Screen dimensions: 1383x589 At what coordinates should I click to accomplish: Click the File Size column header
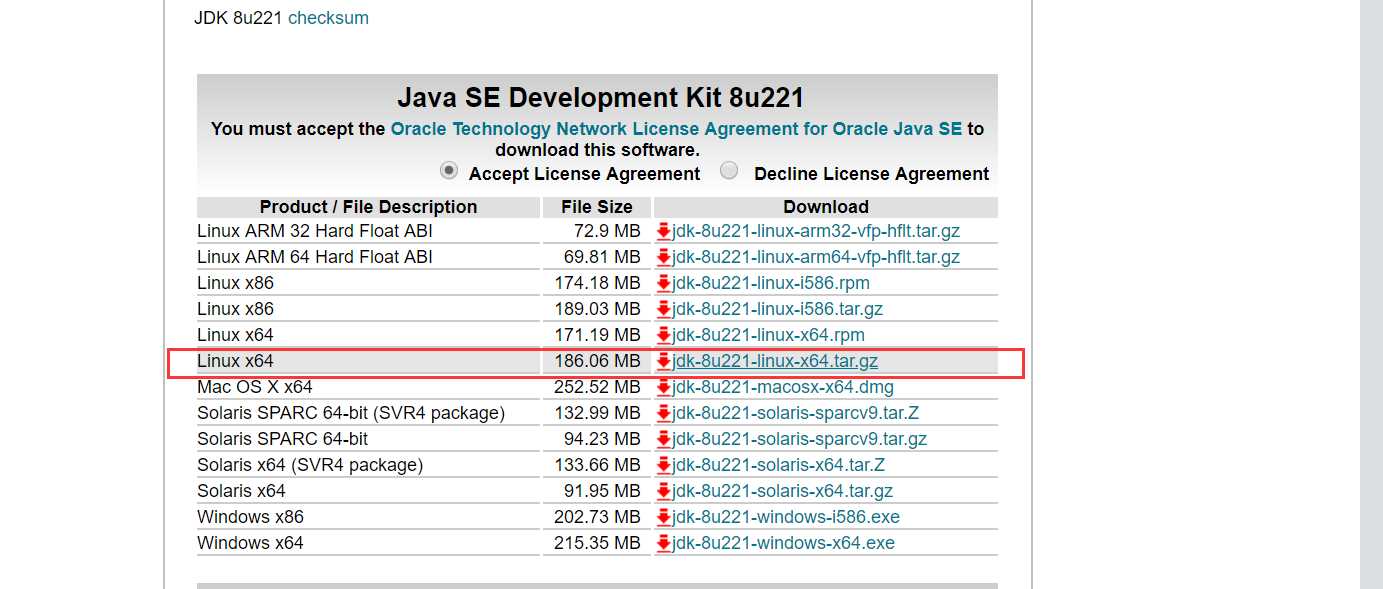coord(597,207)
